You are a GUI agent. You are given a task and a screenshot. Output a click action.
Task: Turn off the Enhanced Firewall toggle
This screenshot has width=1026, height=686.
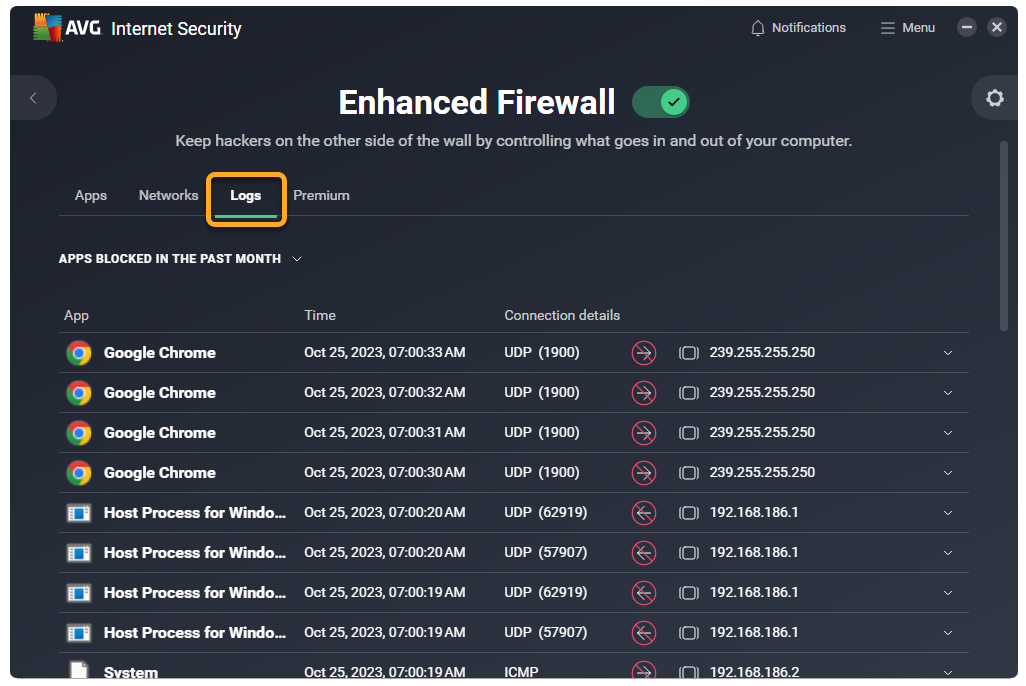661,102
